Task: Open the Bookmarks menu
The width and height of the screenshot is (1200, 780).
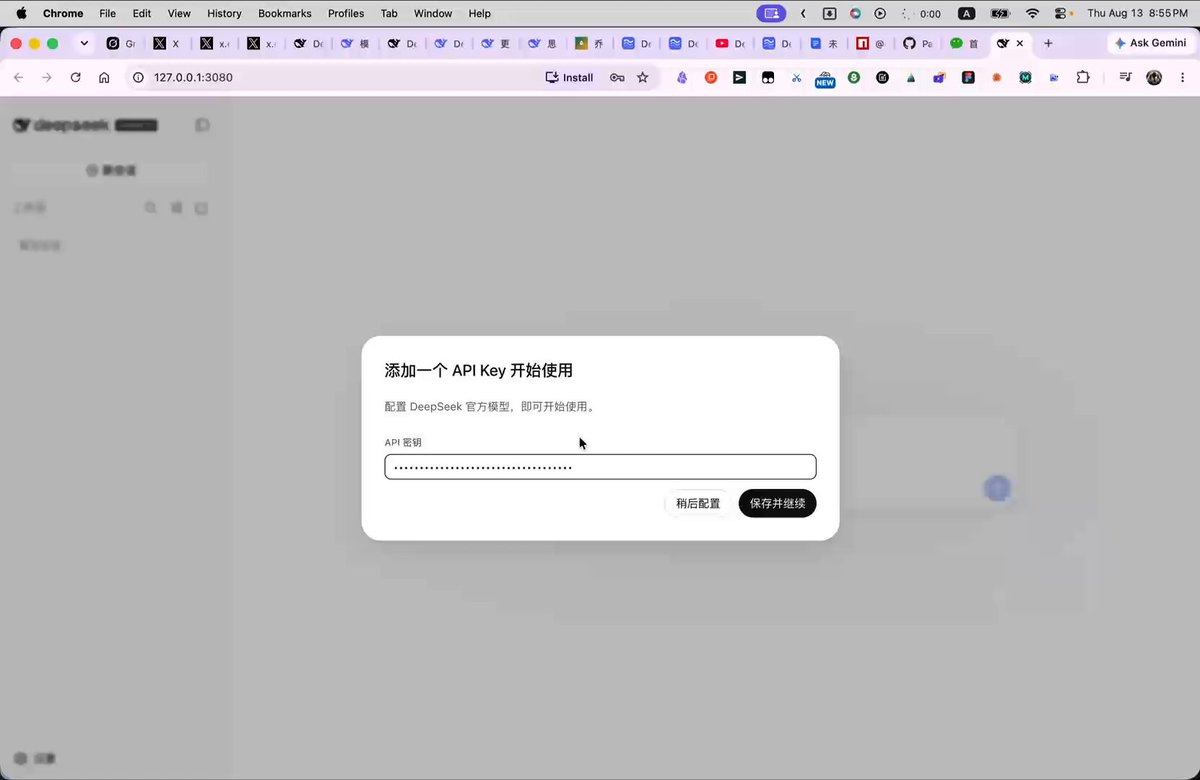Action: [x=285, y=13]
